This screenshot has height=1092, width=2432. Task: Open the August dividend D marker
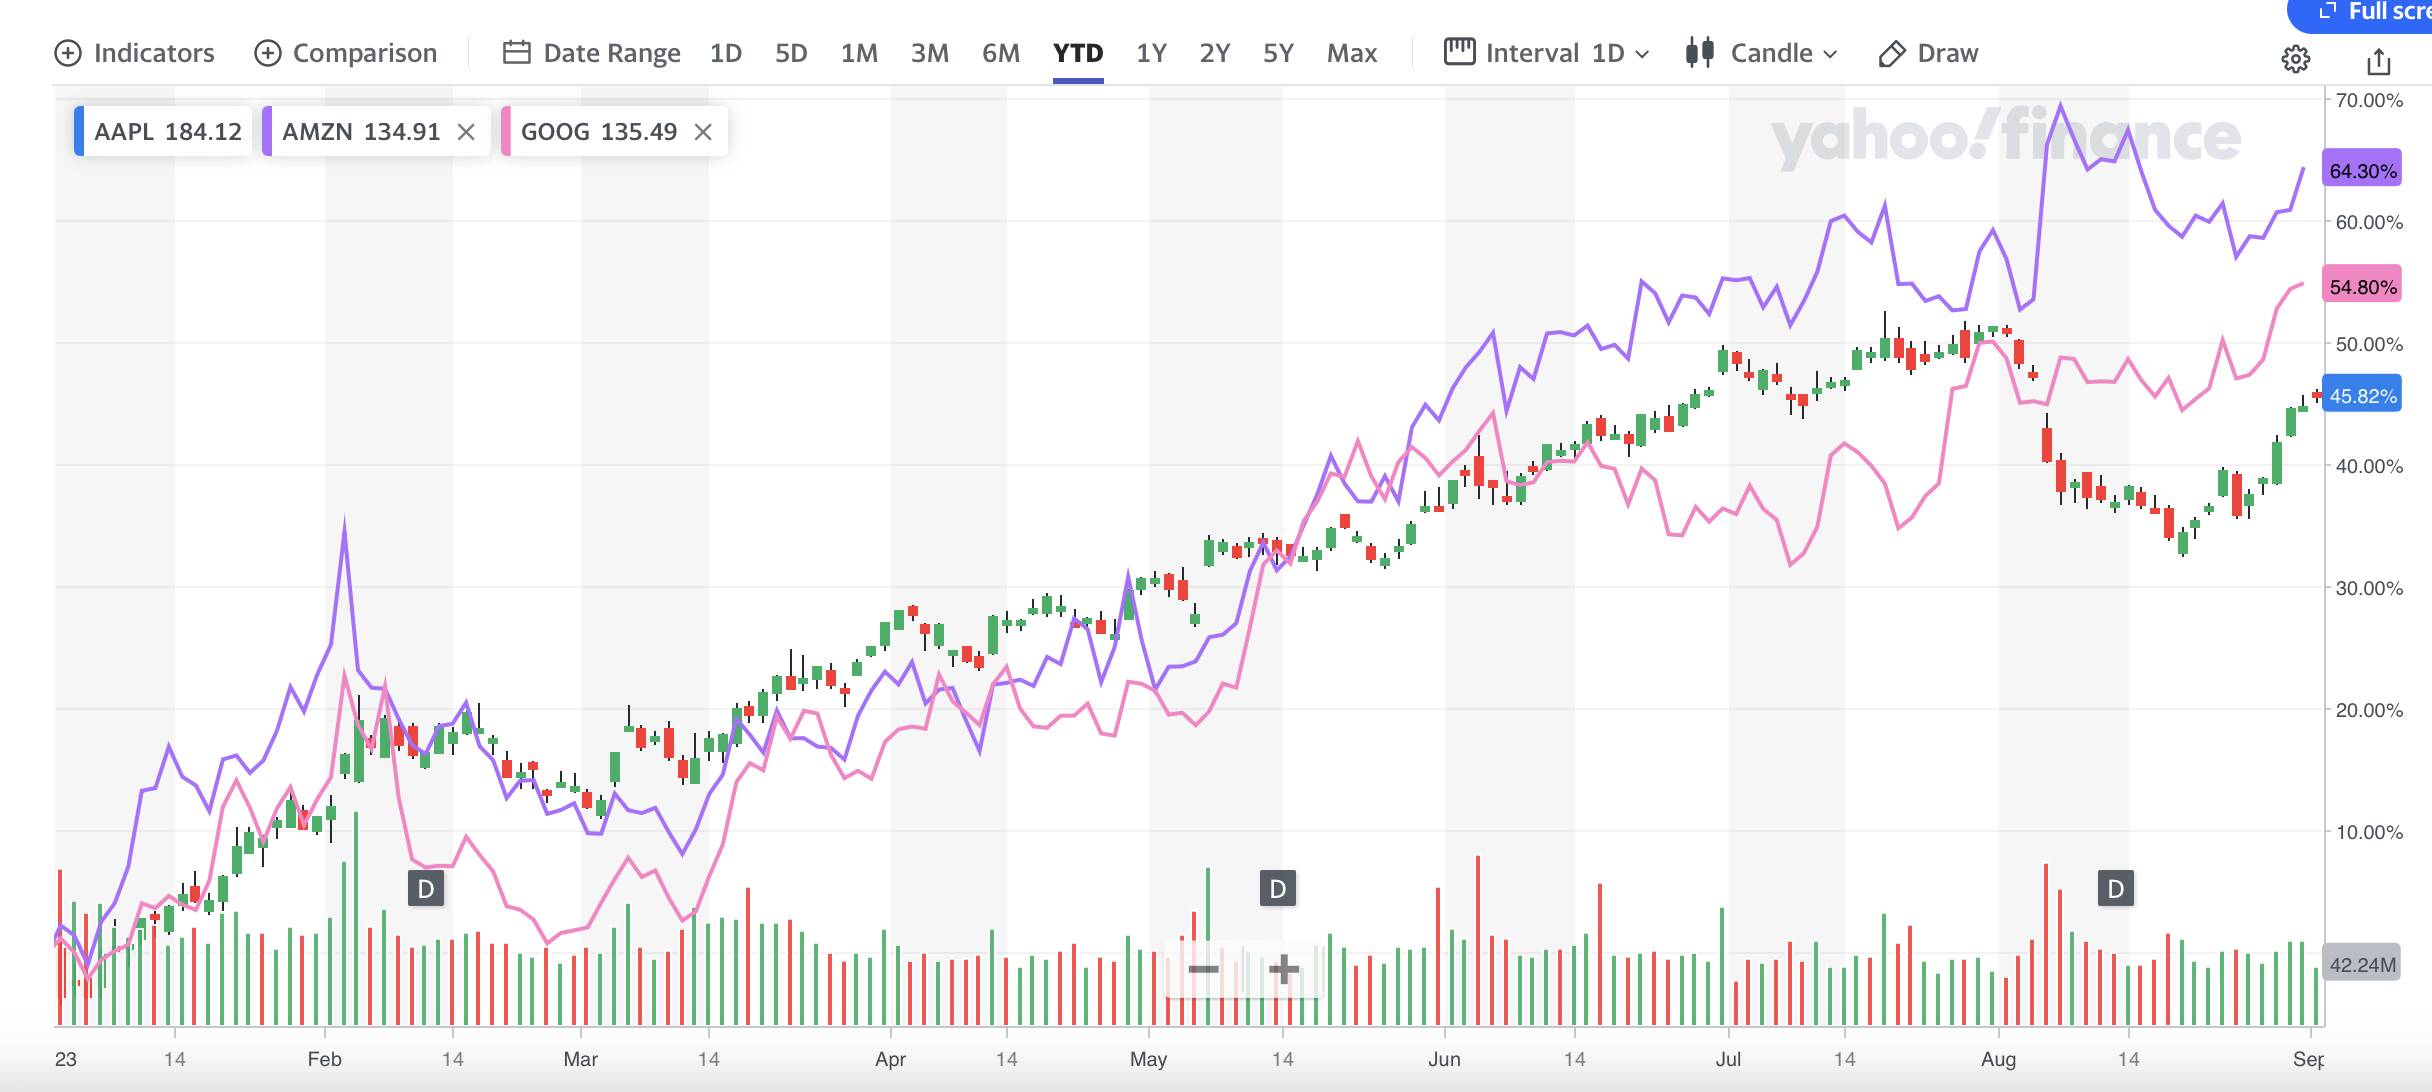2116,888
